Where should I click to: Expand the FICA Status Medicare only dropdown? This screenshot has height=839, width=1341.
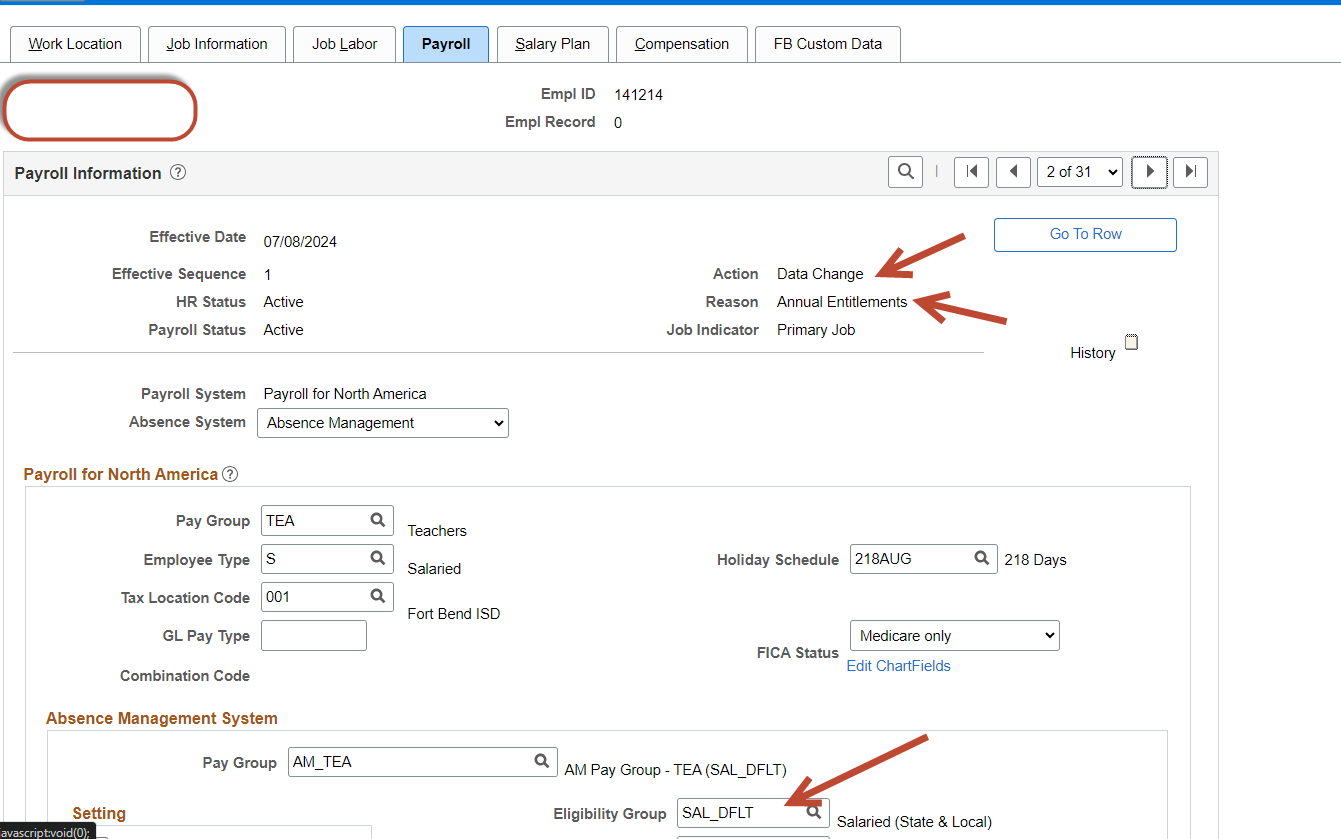[954, 636]
